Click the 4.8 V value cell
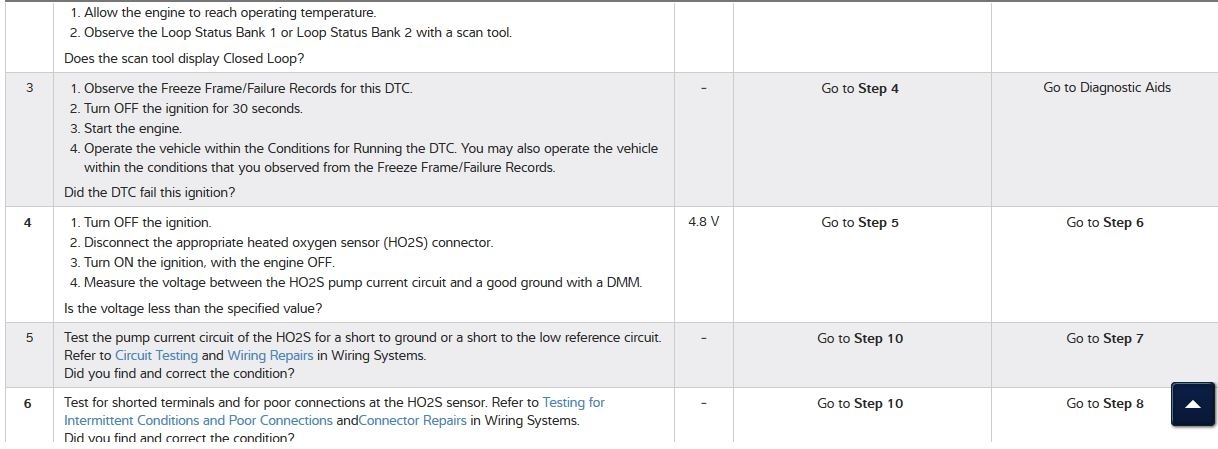Image resolution: width=1218 pixels, height=449 pixels. tap(703, 222)
